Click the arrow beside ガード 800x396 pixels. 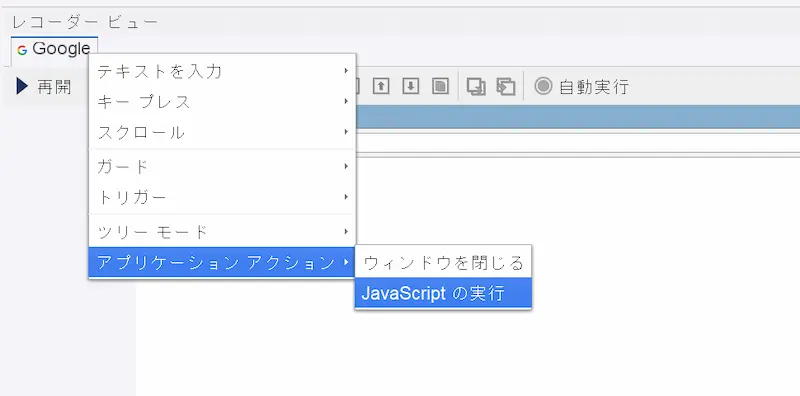click(x=346, y=166)
